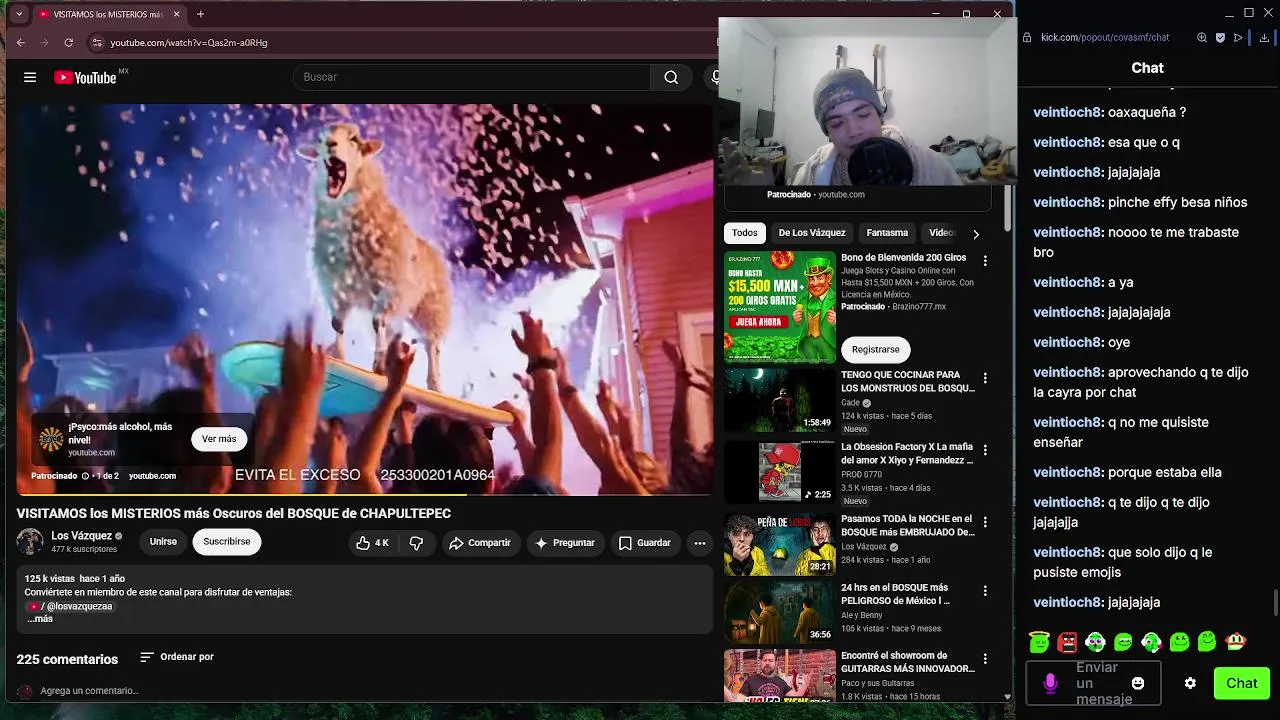Open the YouTube hamburger guide menu

(30, 77)
